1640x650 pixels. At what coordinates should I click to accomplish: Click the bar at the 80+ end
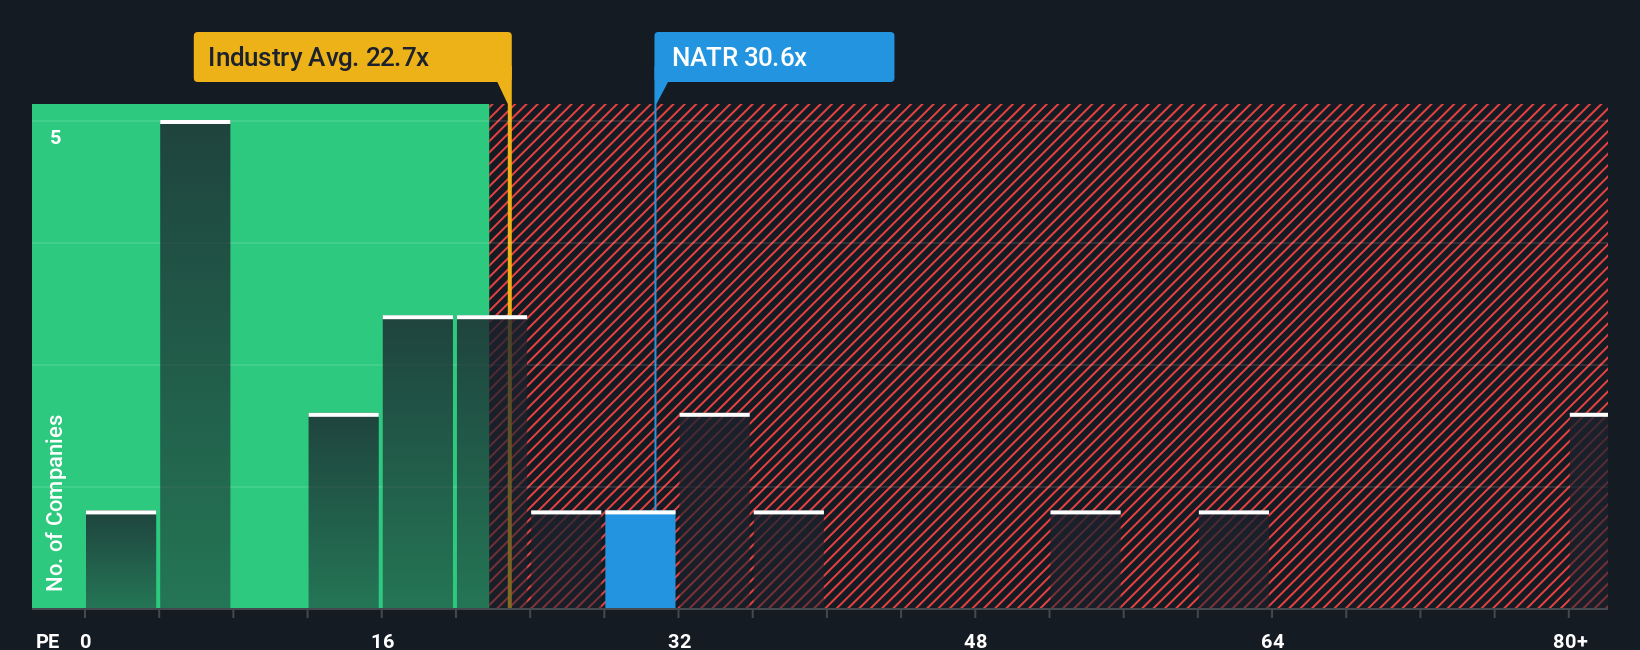tap(1588, 511)
